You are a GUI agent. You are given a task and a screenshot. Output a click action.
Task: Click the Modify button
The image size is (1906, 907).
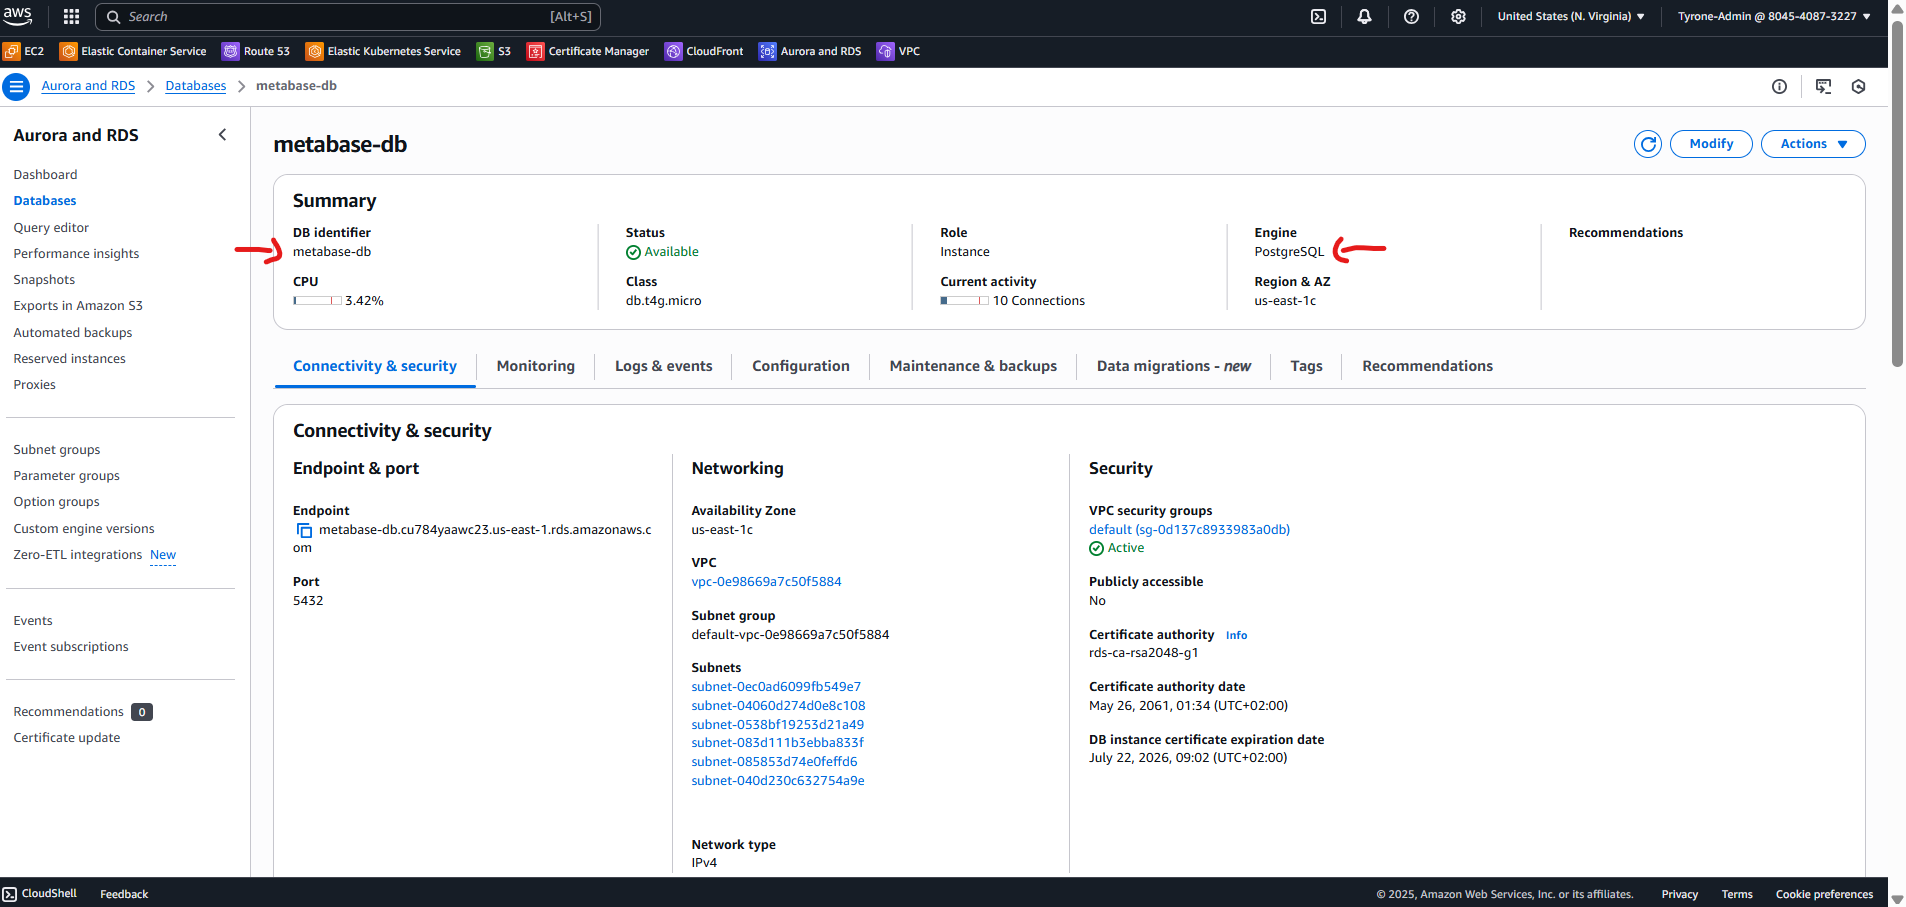1711,144
